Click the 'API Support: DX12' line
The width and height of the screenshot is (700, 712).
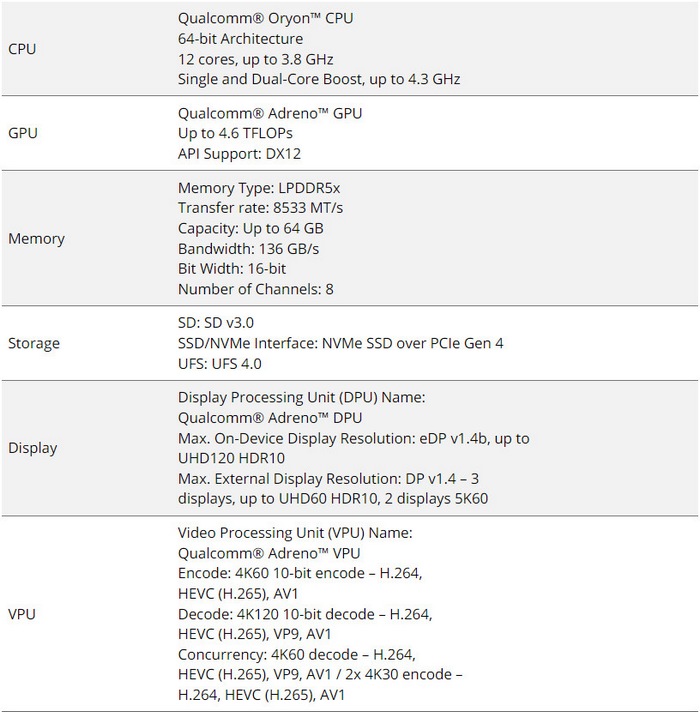[239, 154]
